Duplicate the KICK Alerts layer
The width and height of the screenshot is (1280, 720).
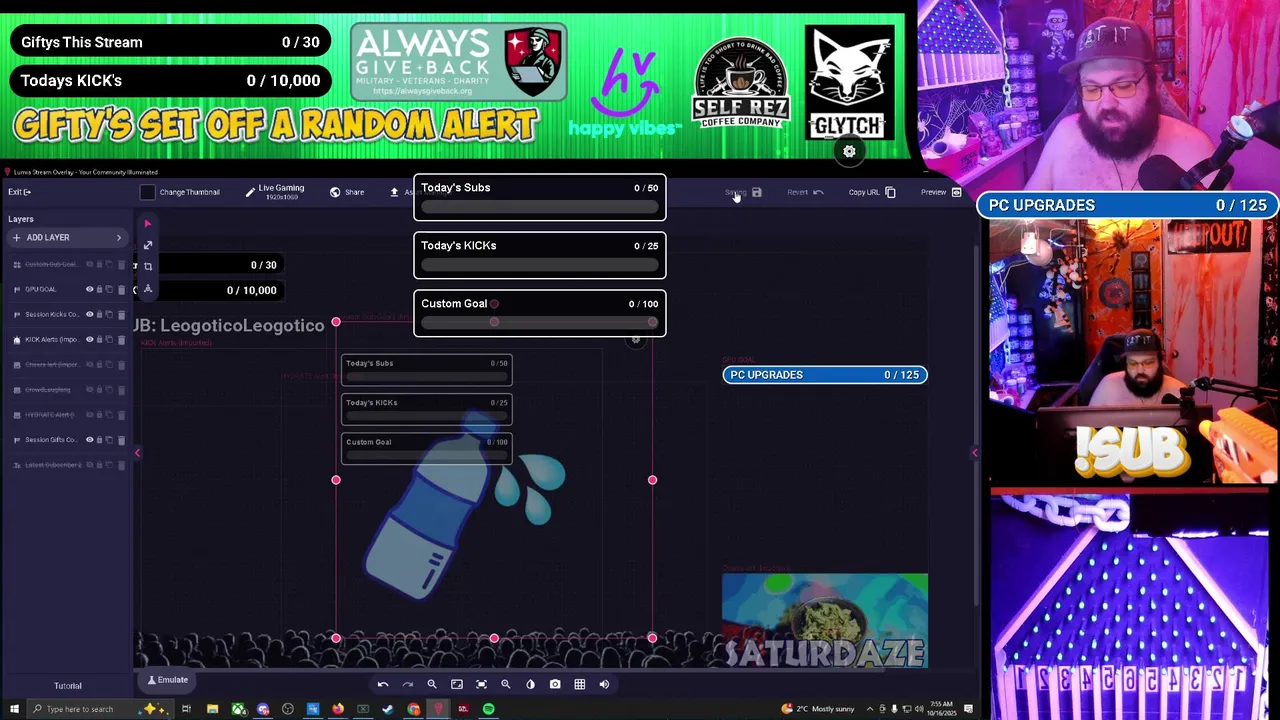(109, 340)
